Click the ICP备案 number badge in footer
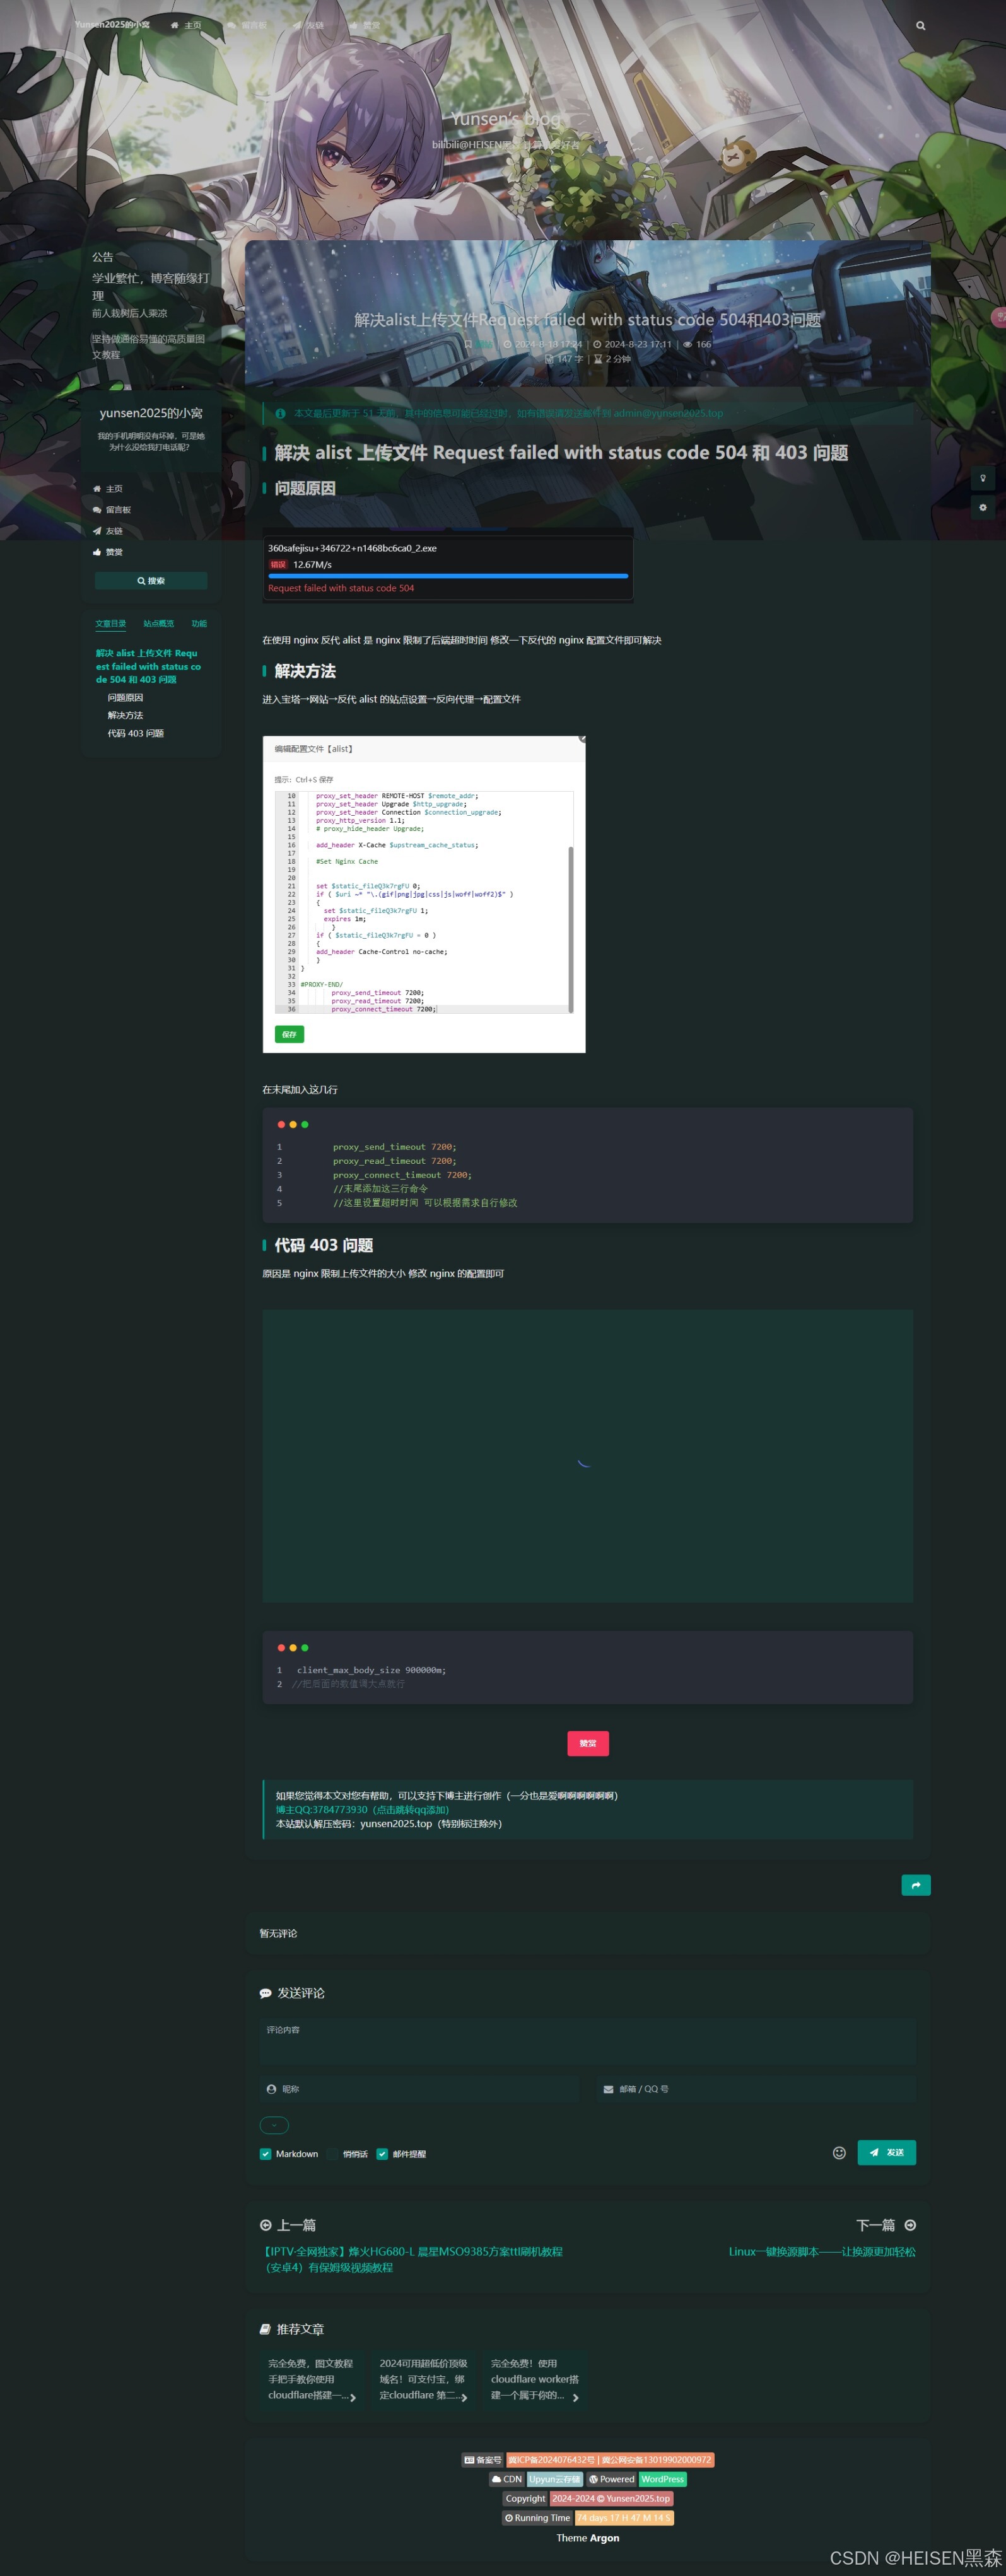 pos(610,2460)
